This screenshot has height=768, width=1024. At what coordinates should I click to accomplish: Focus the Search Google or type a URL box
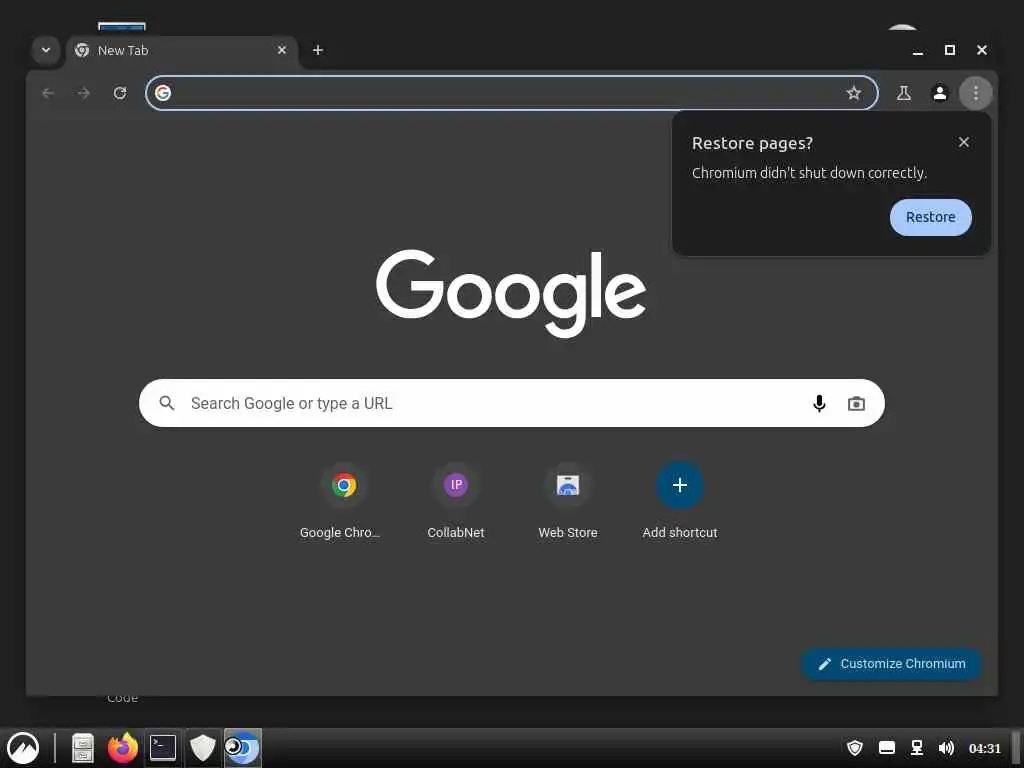coord(511,403)
